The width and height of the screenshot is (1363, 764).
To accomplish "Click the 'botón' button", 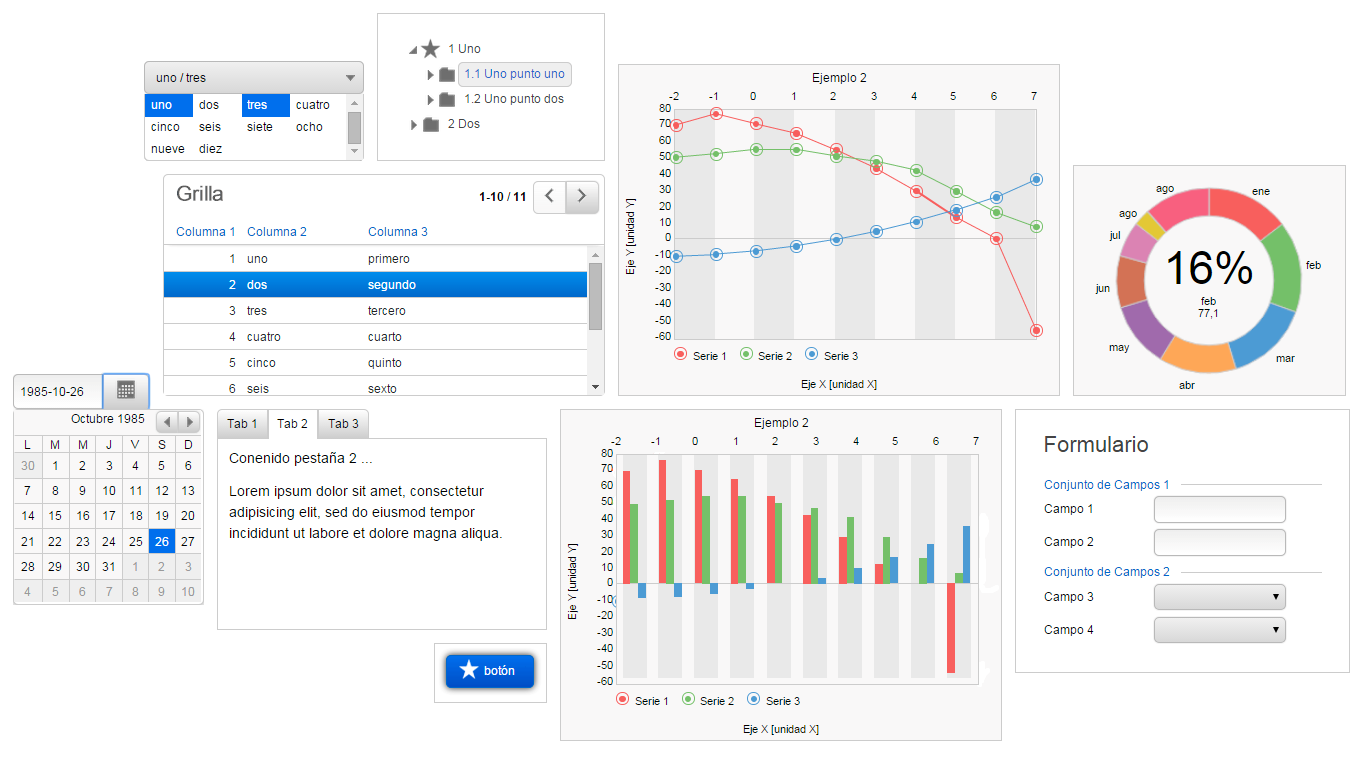I will point(489,671).
